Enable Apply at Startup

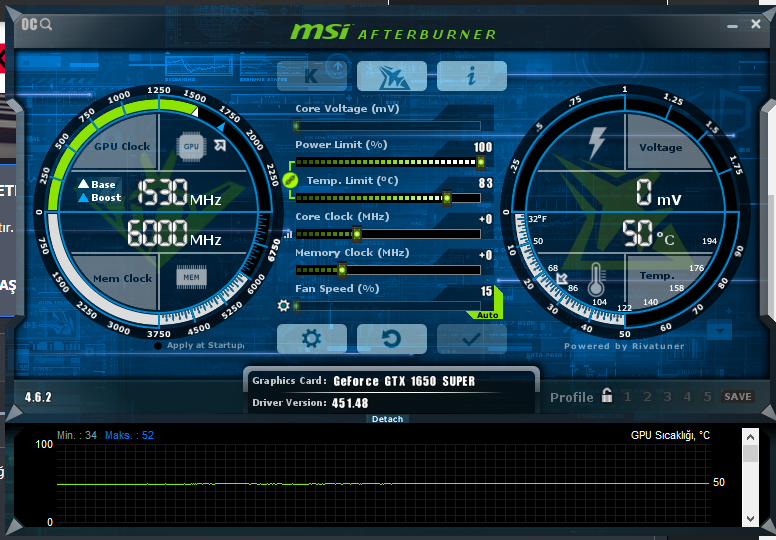click(x=158, y=345)
